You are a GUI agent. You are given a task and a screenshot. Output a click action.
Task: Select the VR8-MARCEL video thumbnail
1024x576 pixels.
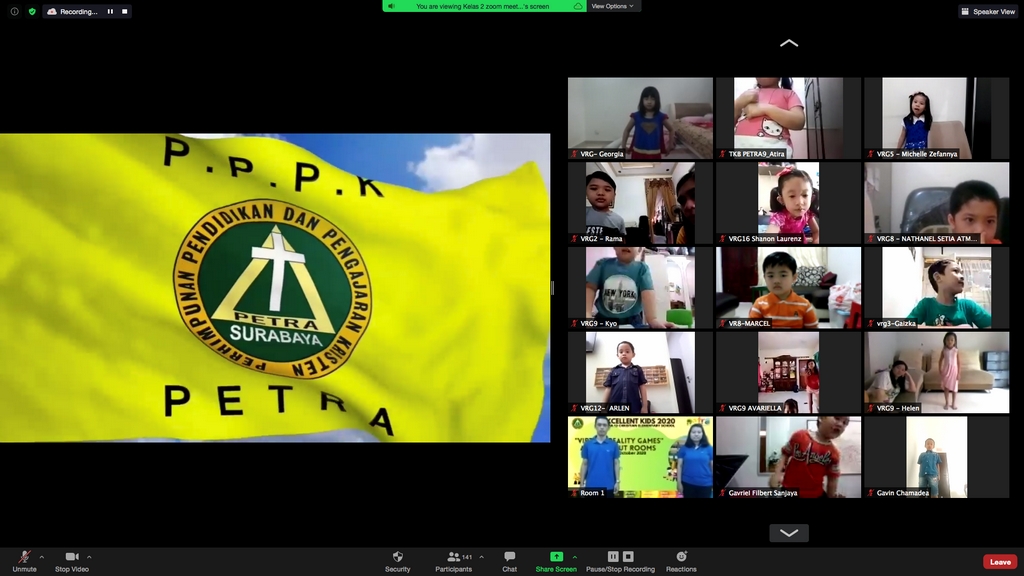788,288
